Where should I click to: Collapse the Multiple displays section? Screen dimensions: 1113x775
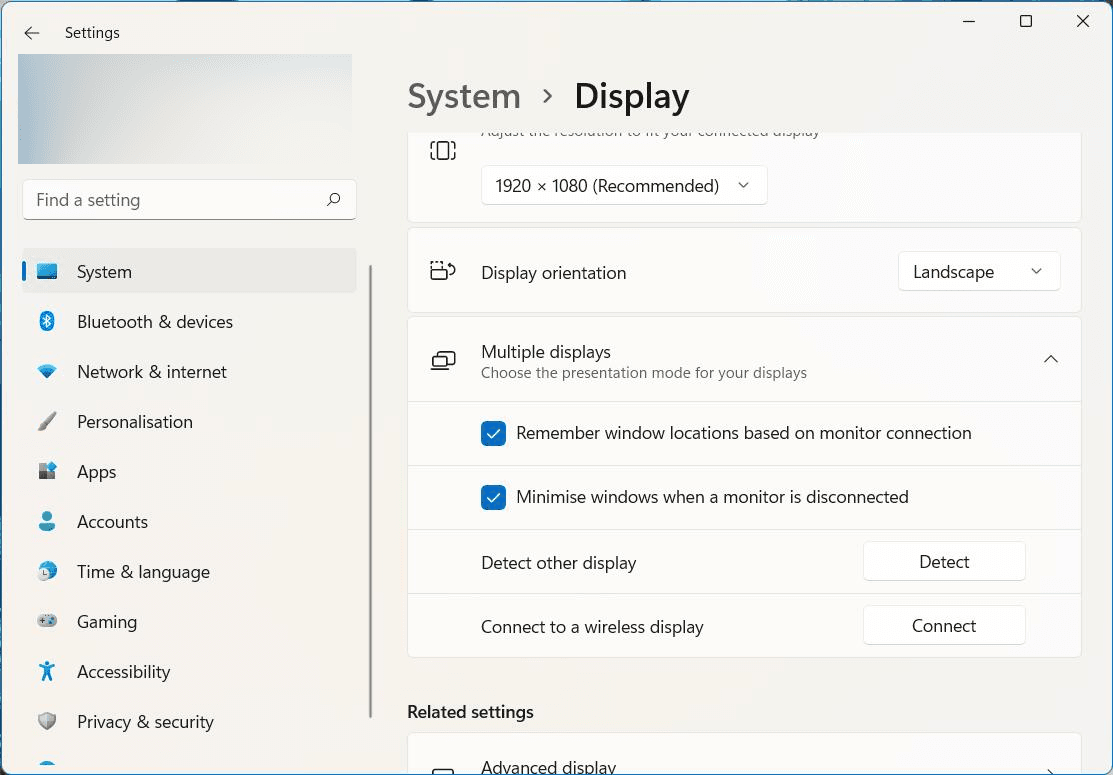point(1051,359)
